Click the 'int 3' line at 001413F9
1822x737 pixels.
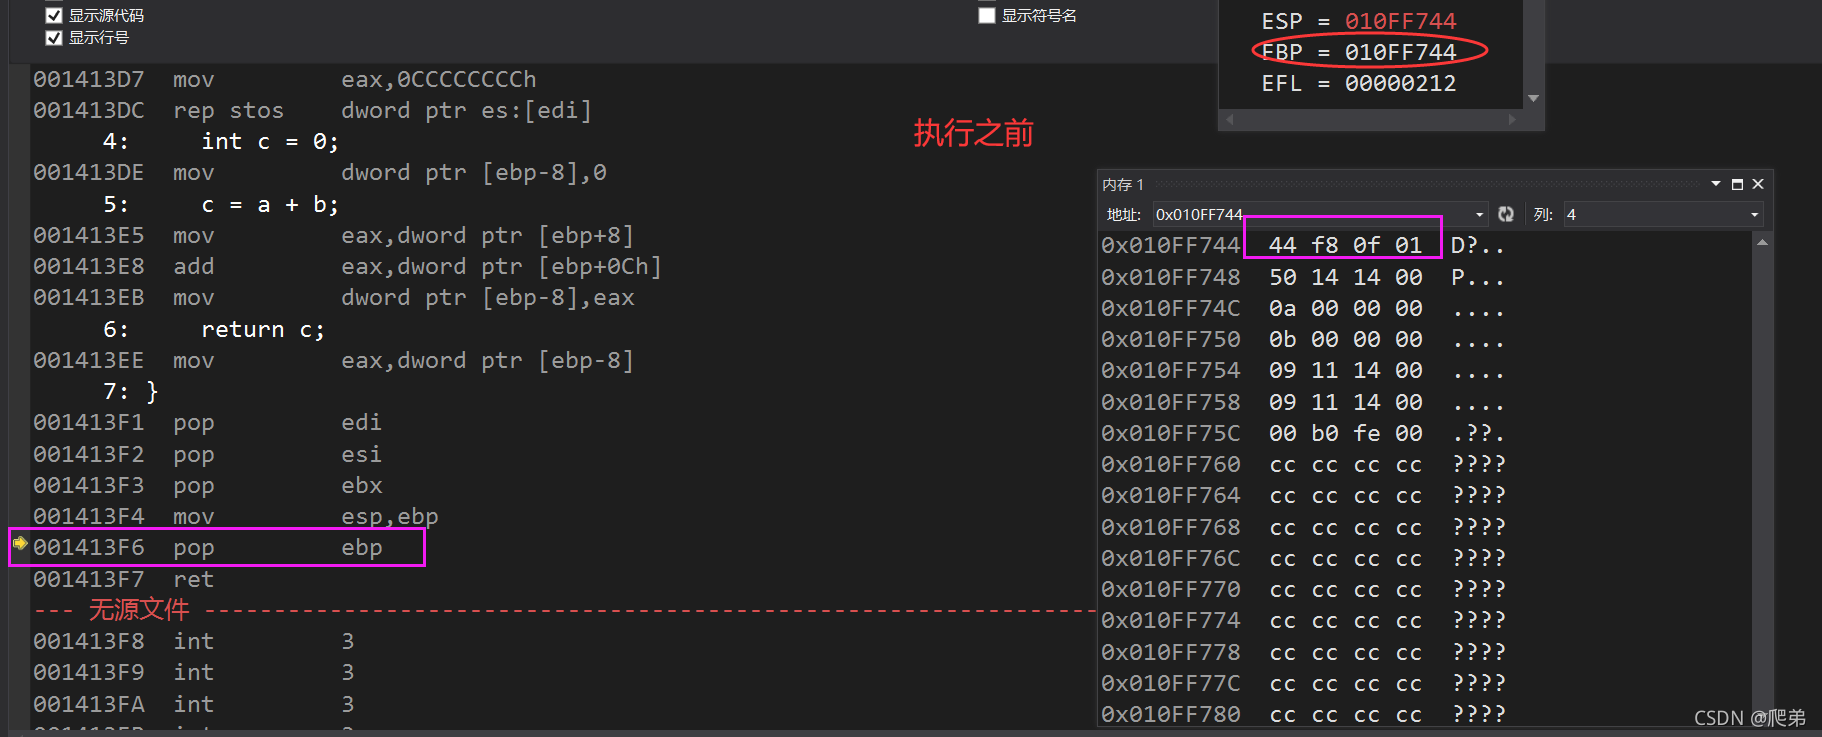tap(193, 673)
